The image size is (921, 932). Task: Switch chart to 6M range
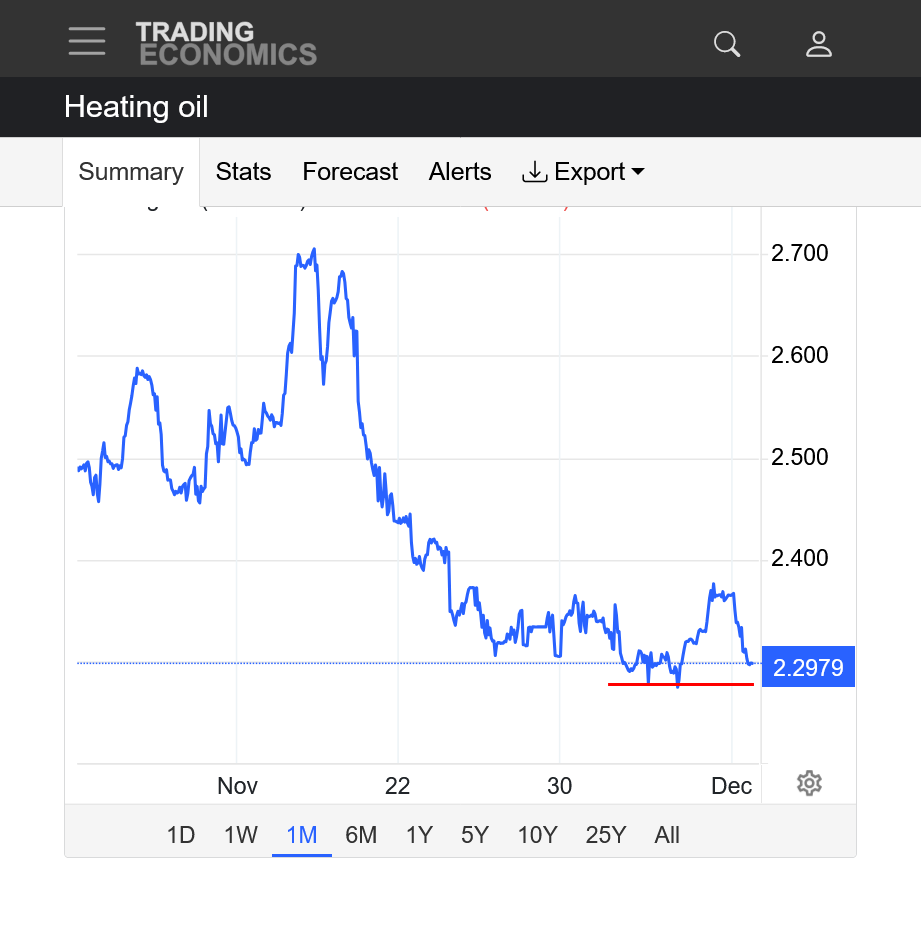click(x=361, y=835)
